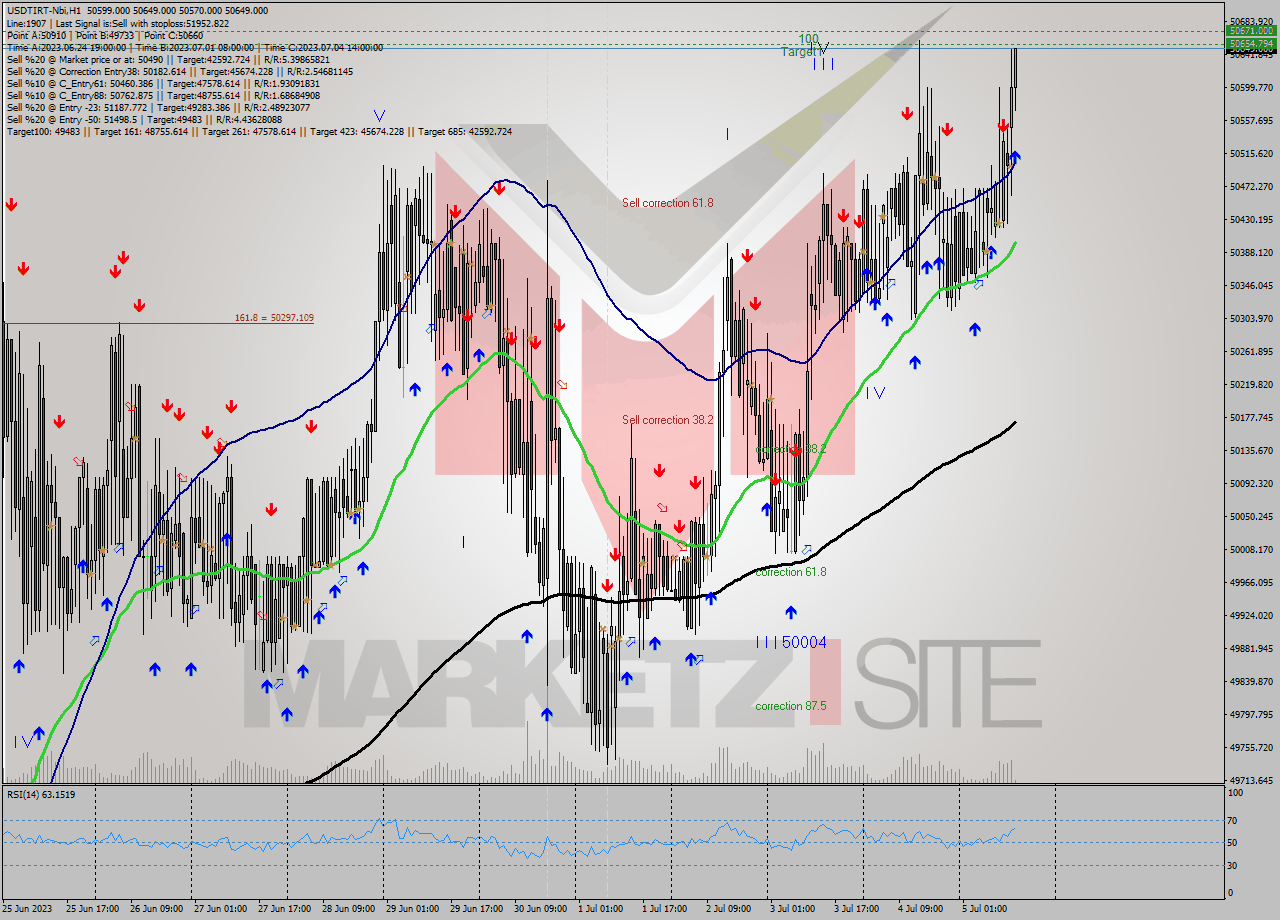Click price axis value 49839.870
Viewport: 1280px width, 920px height.
(1251, 682)
